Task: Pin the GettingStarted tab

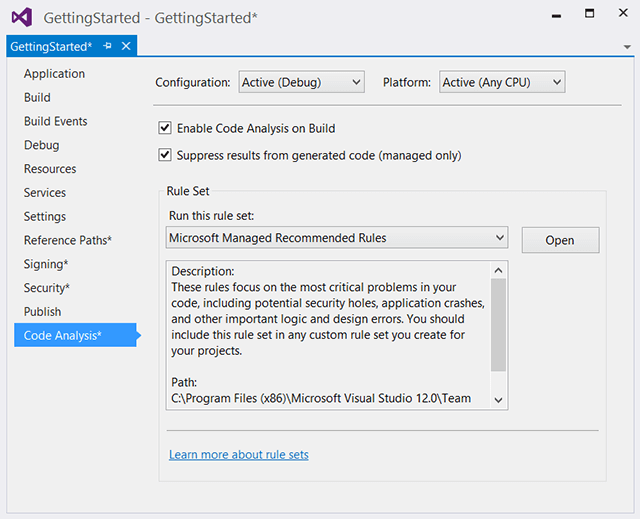Action: [x=107, y=46]
